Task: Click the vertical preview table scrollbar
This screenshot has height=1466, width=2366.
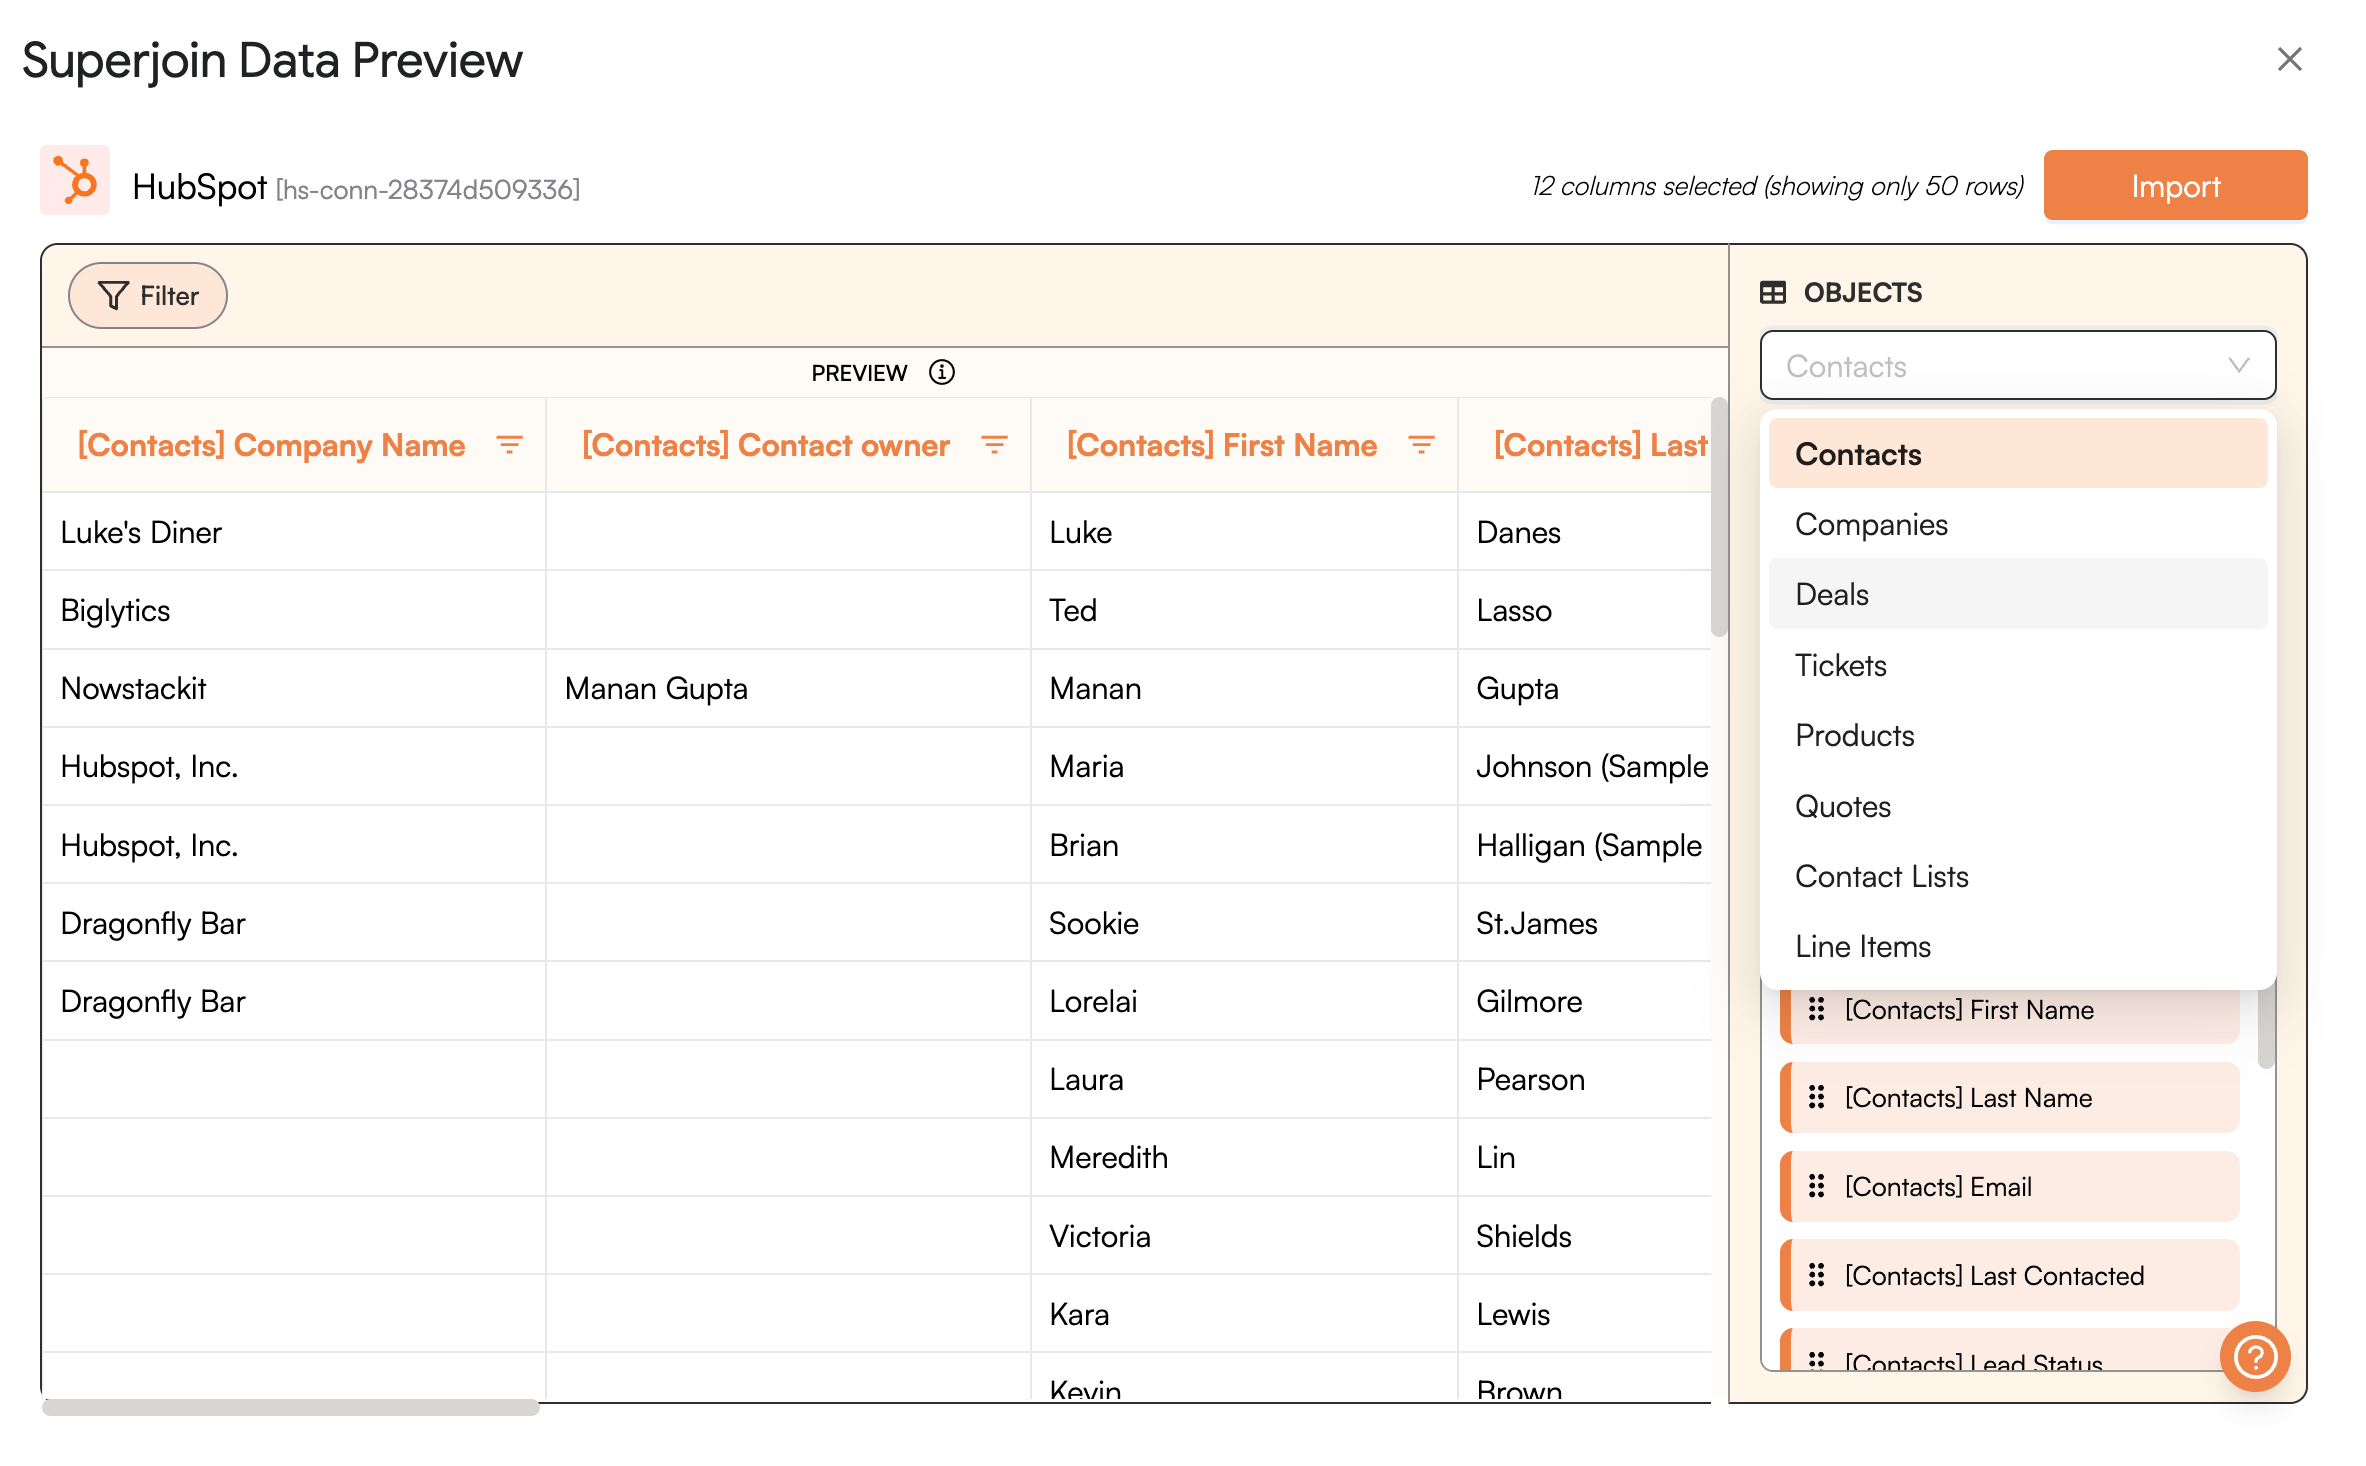Action: [x=1718, y=517]
